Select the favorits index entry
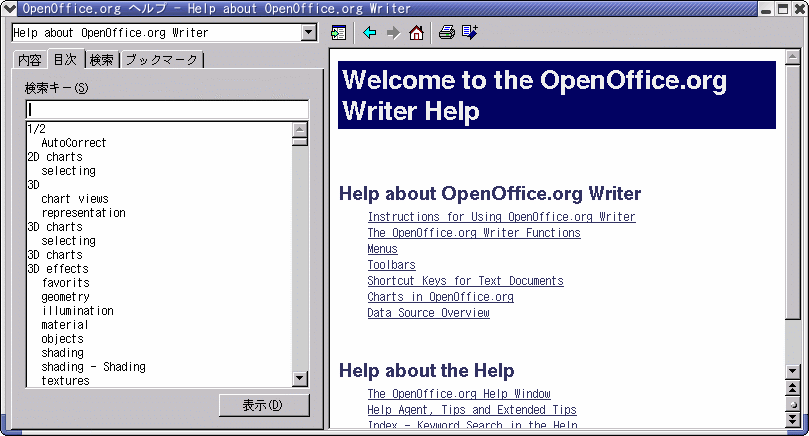 coord(66,283)
